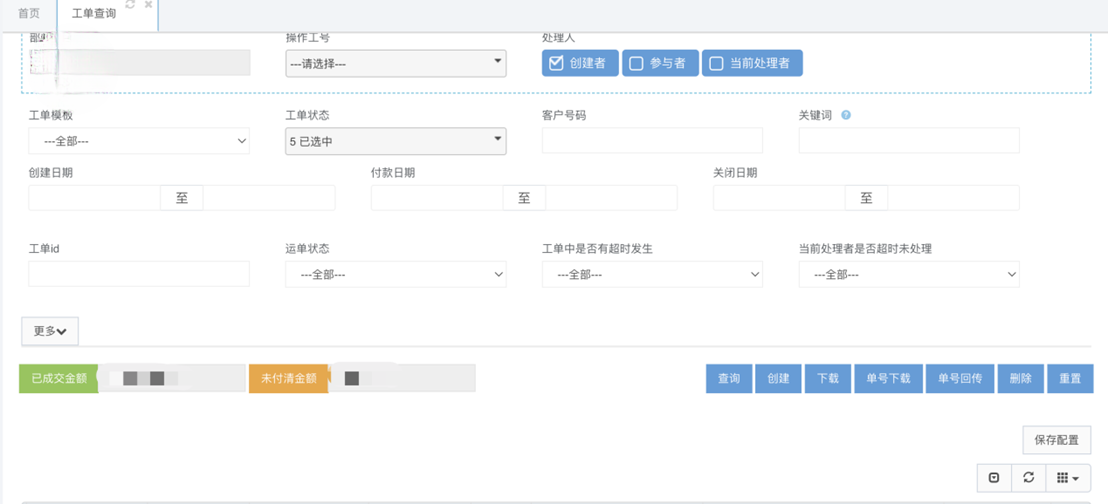Open the 工单模板 dropdown

[139, 141]
